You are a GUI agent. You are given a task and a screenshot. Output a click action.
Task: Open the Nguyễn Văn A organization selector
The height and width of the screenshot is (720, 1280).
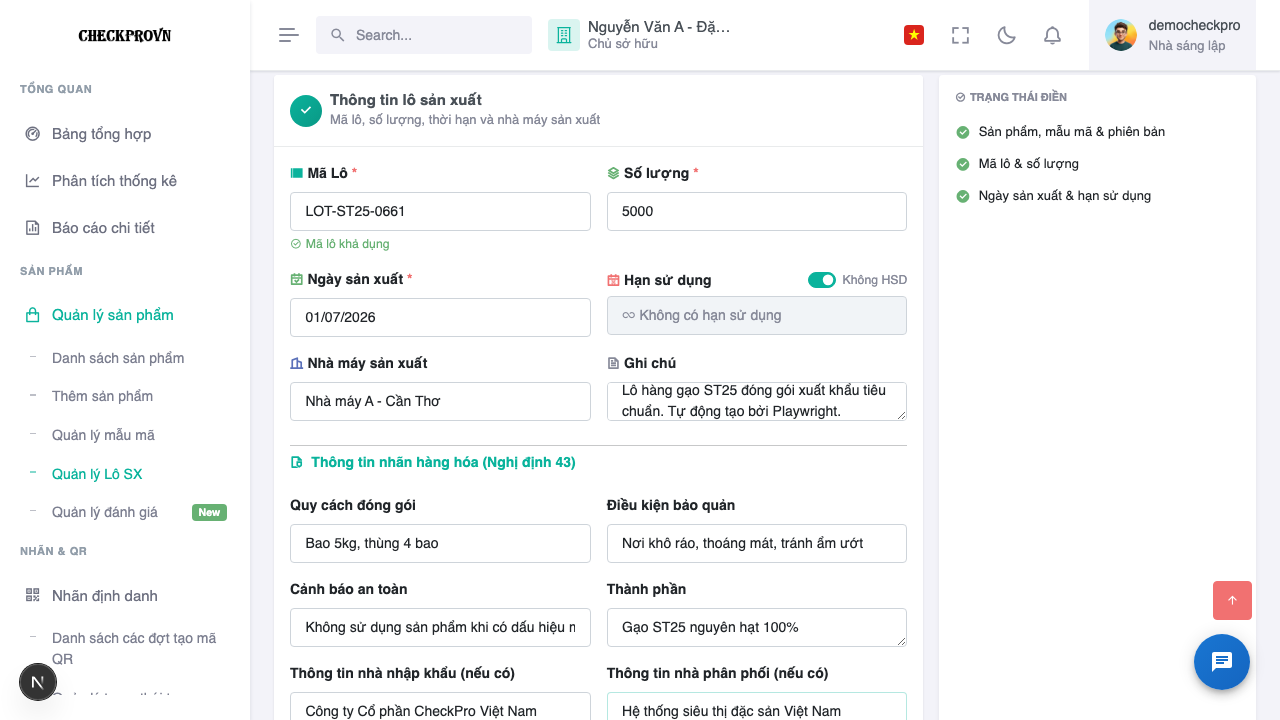coord(640,35)
